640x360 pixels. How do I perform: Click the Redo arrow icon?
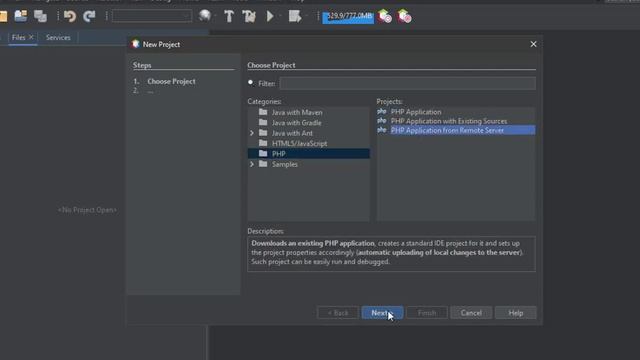pyautogui.click(x=89, y=16)
